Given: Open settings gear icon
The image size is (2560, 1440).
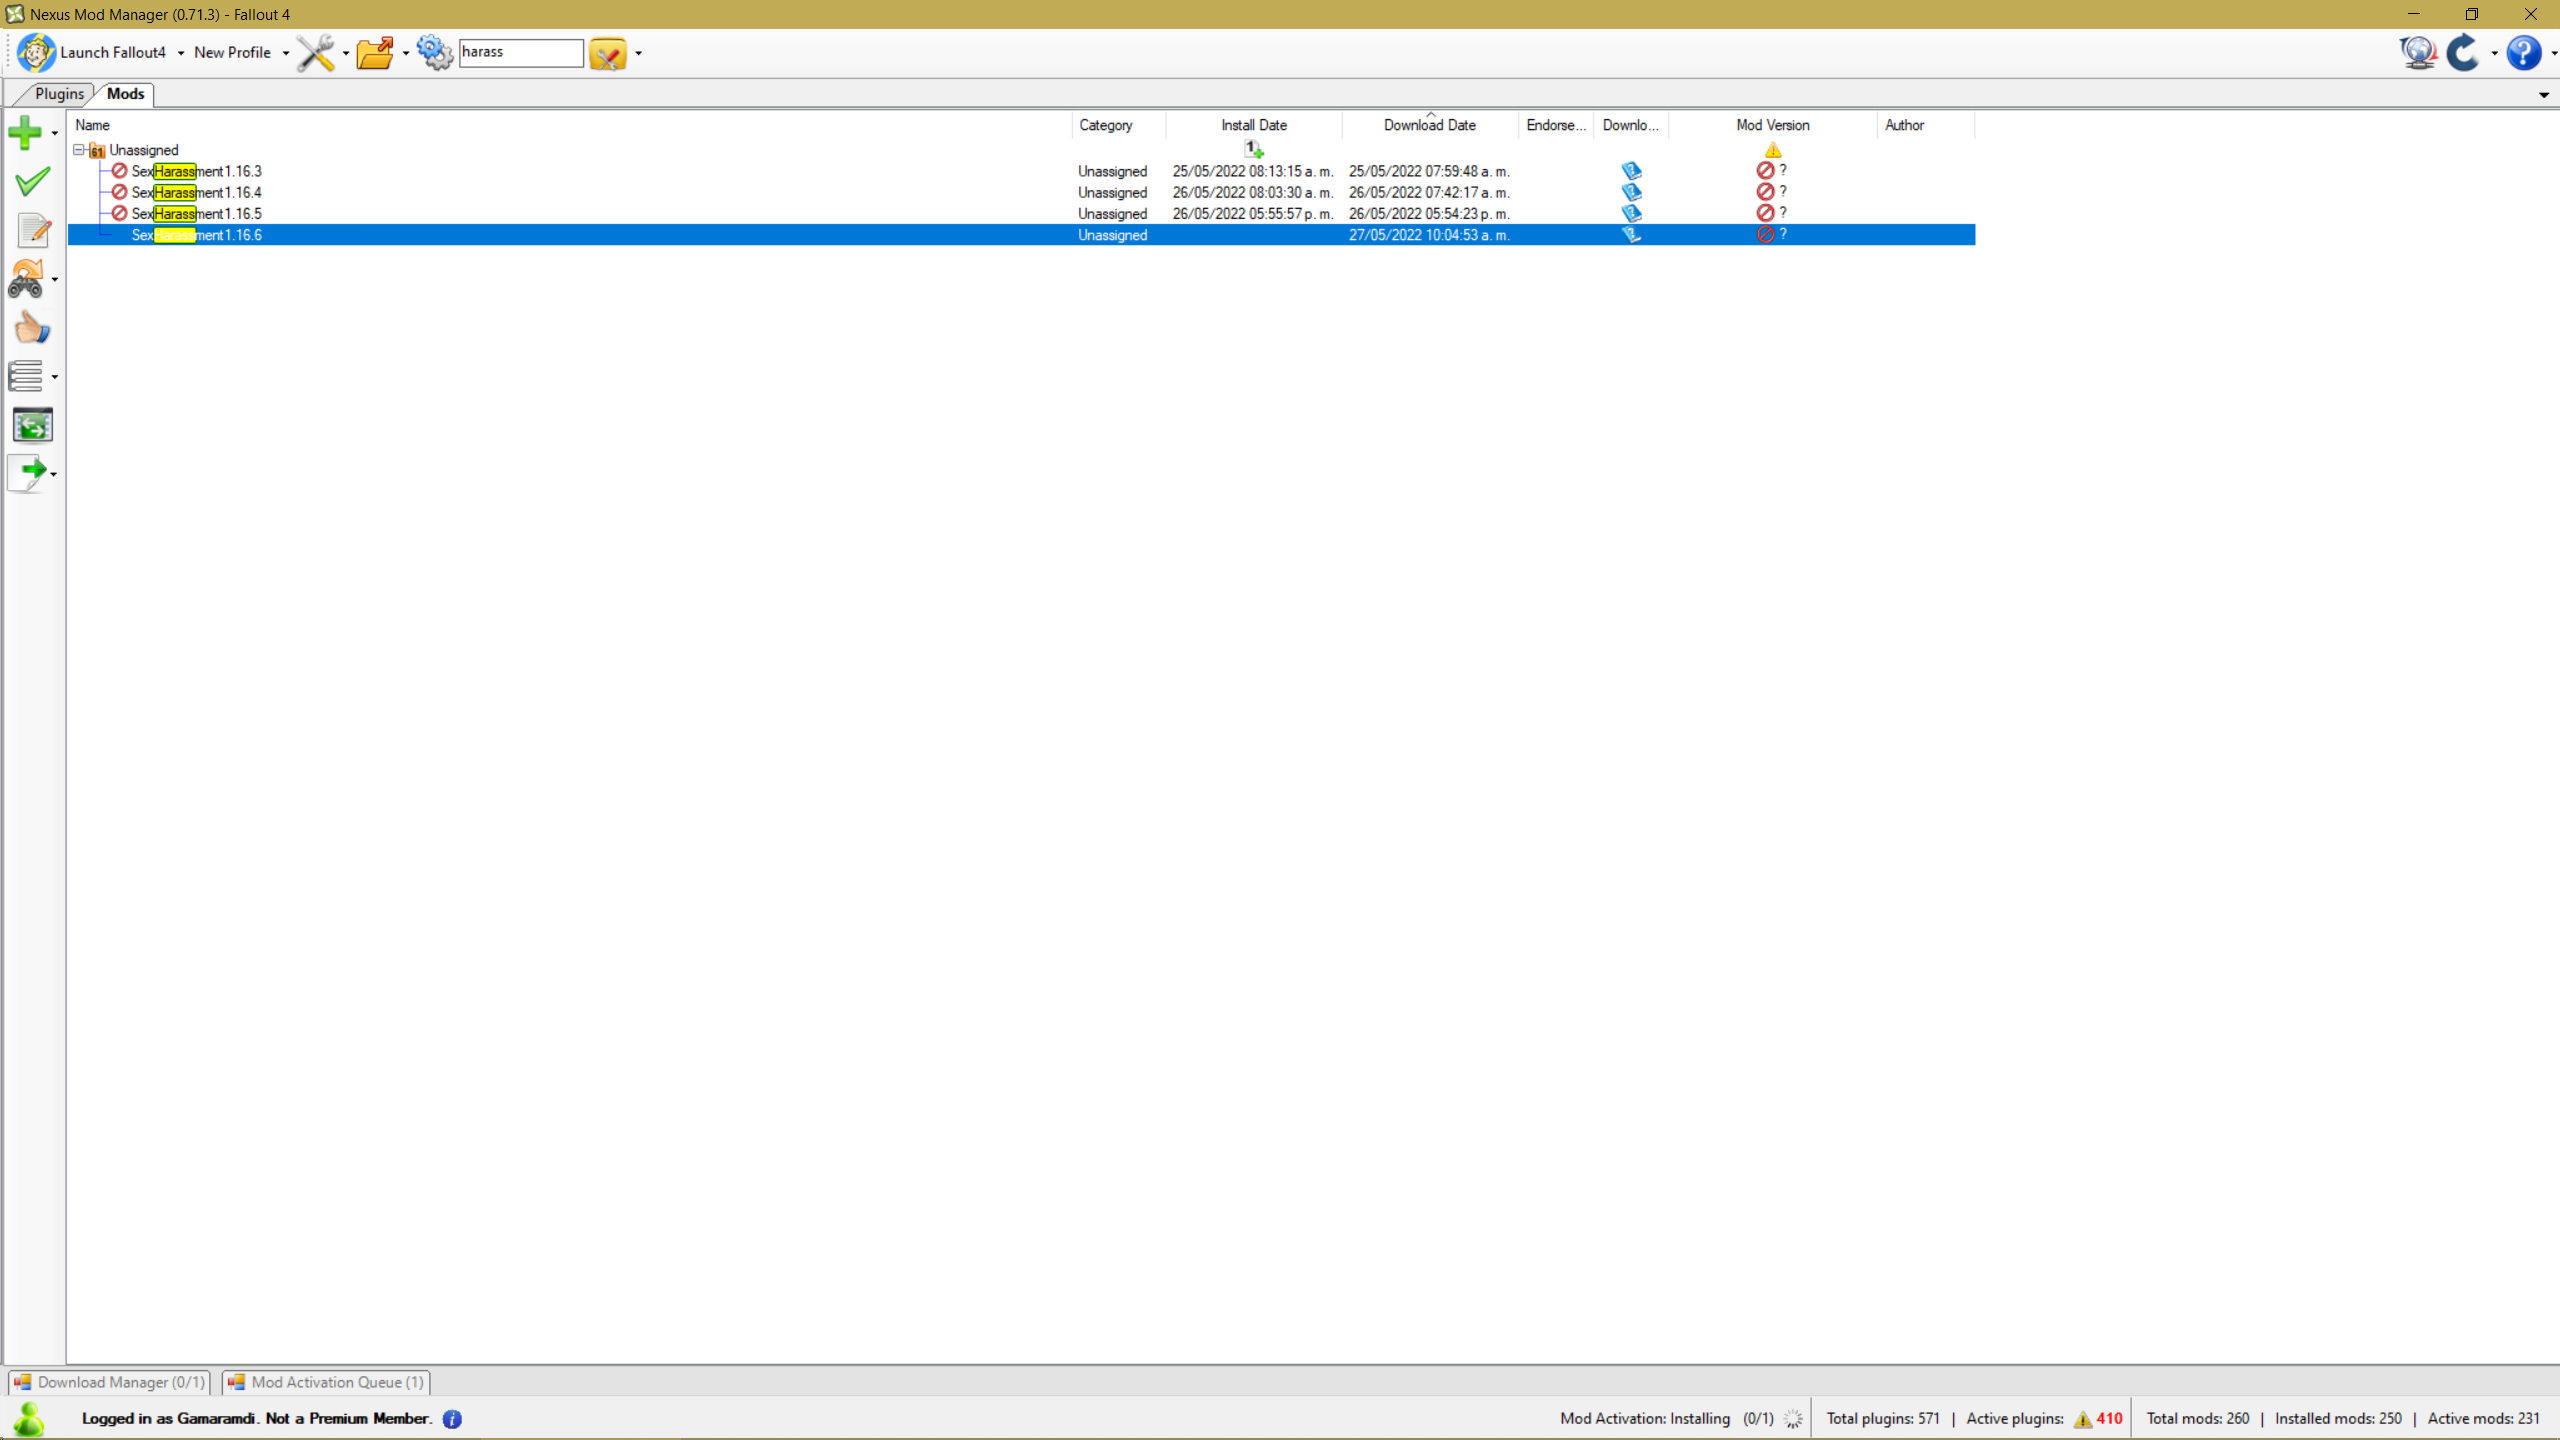Looking at the screenshot, I should click(x=435, y=53).
